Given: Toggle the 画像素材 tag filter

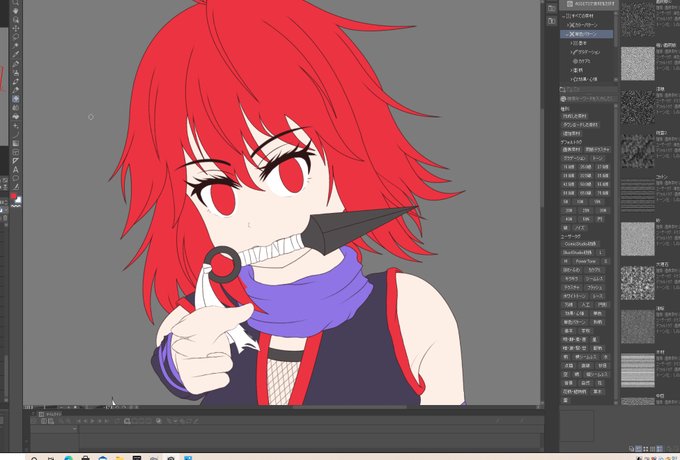Looking at the screenshot, I should pos(571,150).
